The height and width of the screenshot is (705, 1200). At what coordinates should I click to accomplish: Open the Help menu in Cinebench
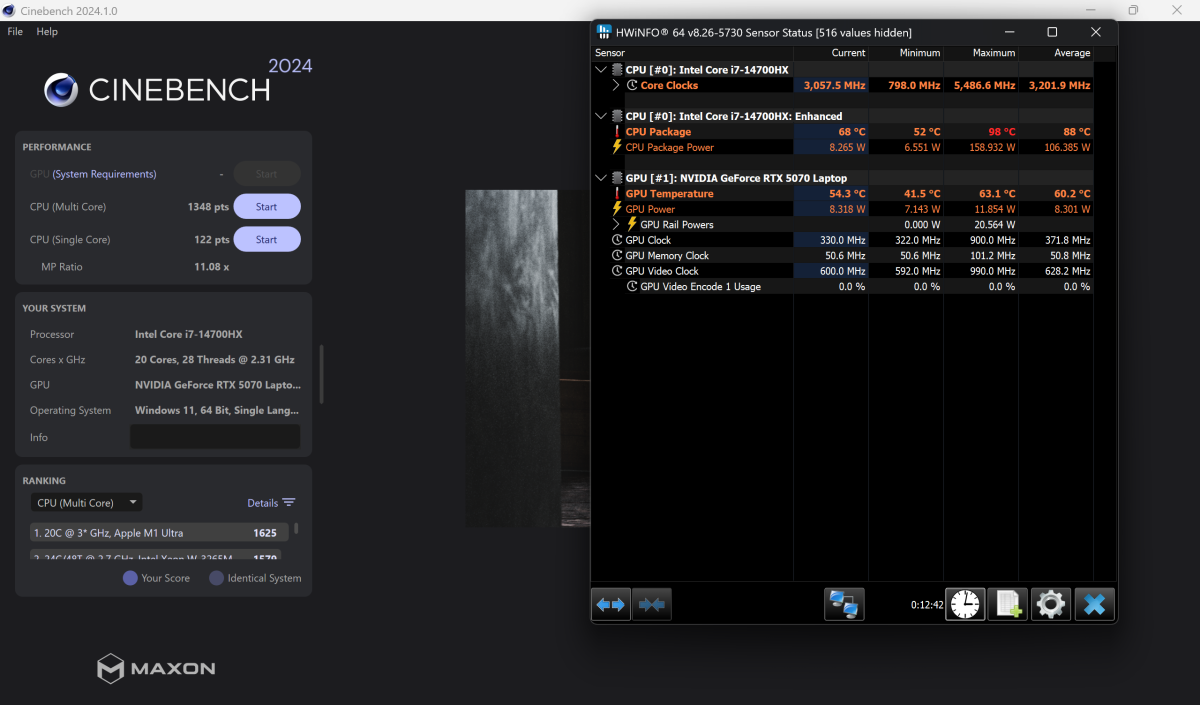coord(47,32)
